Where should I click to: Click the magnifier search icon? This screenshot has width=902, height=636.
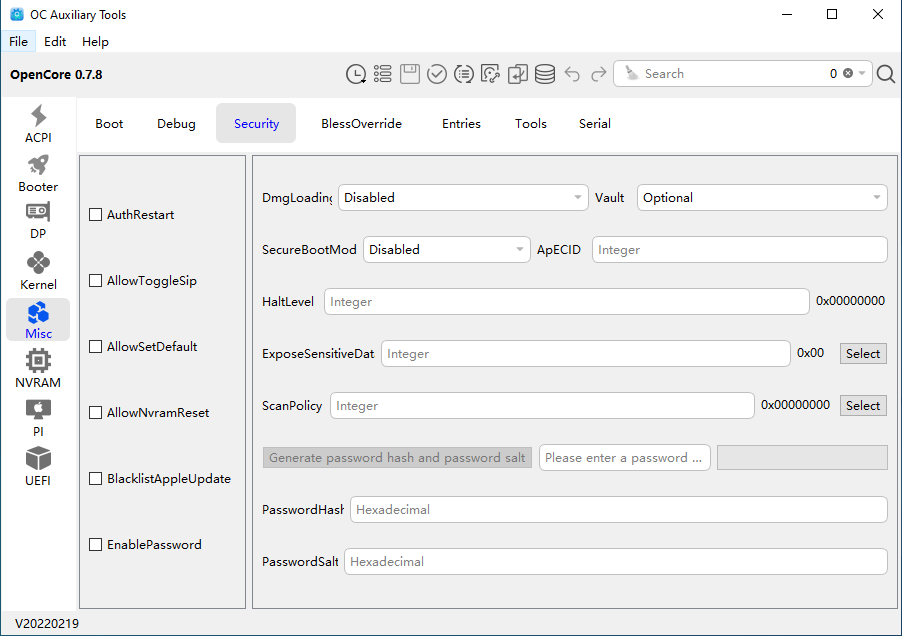[886, 74]
